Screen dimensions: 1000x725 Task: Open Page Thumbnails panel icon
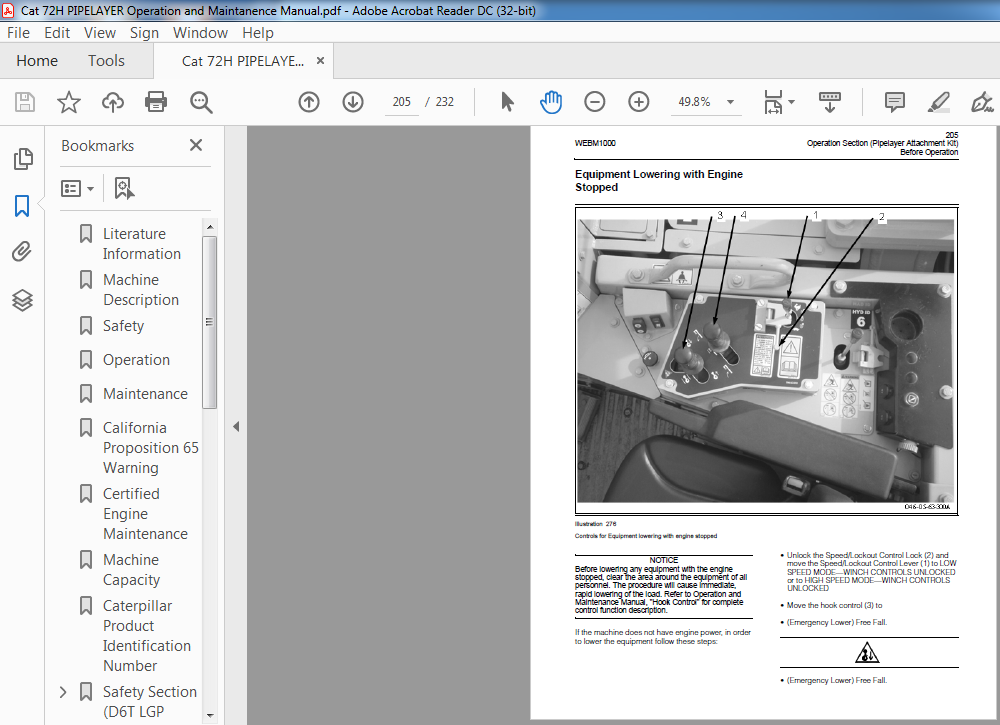click(x=23, y=159)
